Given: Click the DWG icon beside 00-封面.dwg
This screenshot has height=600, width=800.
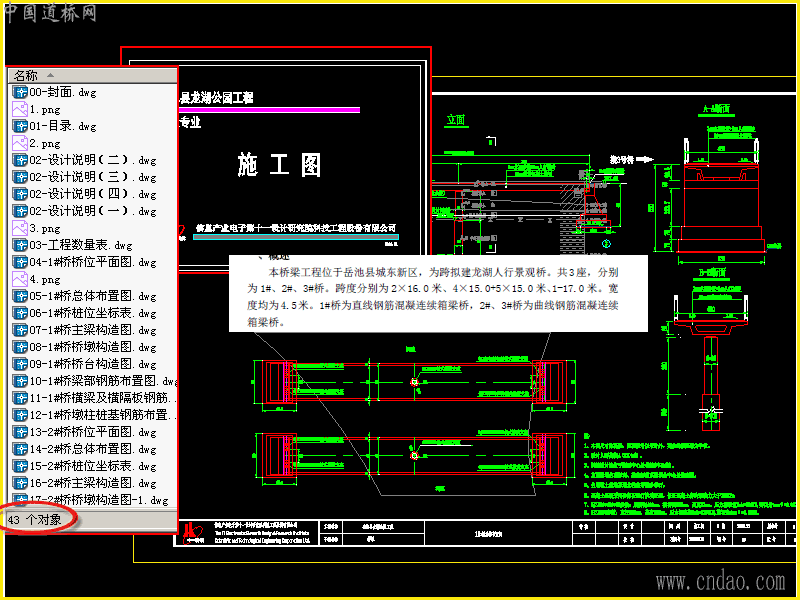Looking at the screenshot, I should [x=20, y=92].
